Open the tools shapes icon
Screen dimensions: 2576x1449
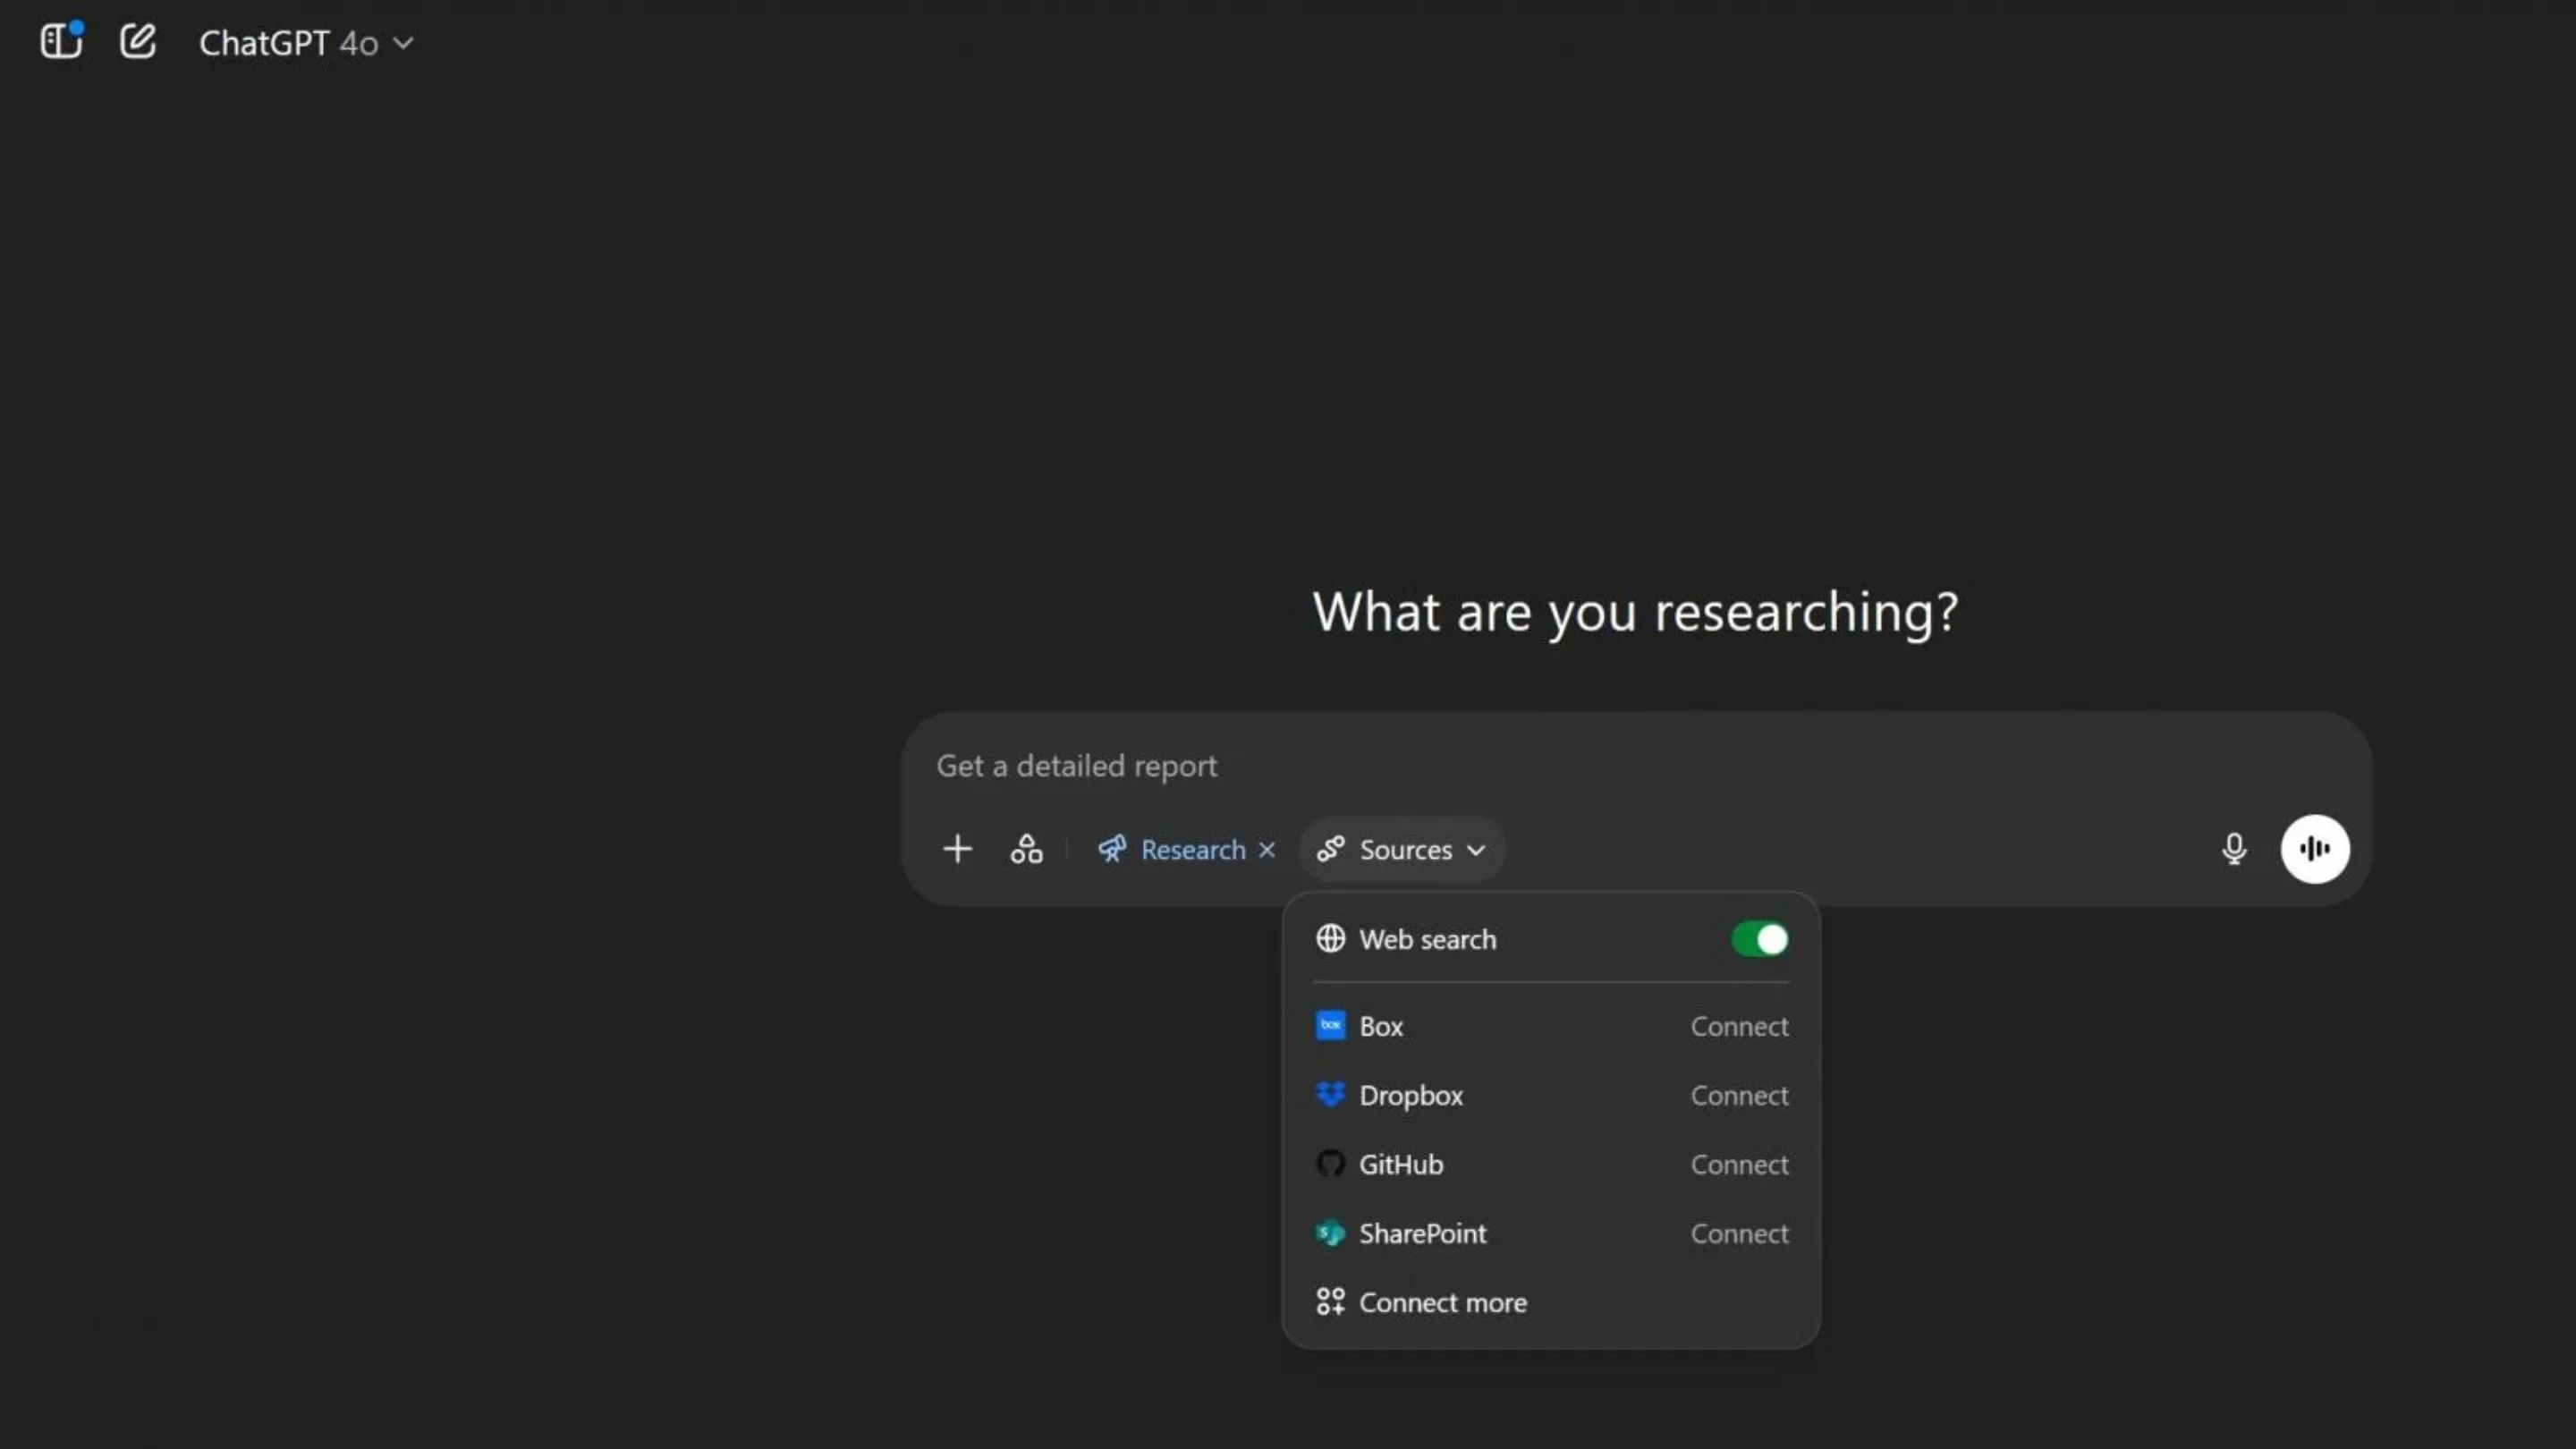point(1026,849)
